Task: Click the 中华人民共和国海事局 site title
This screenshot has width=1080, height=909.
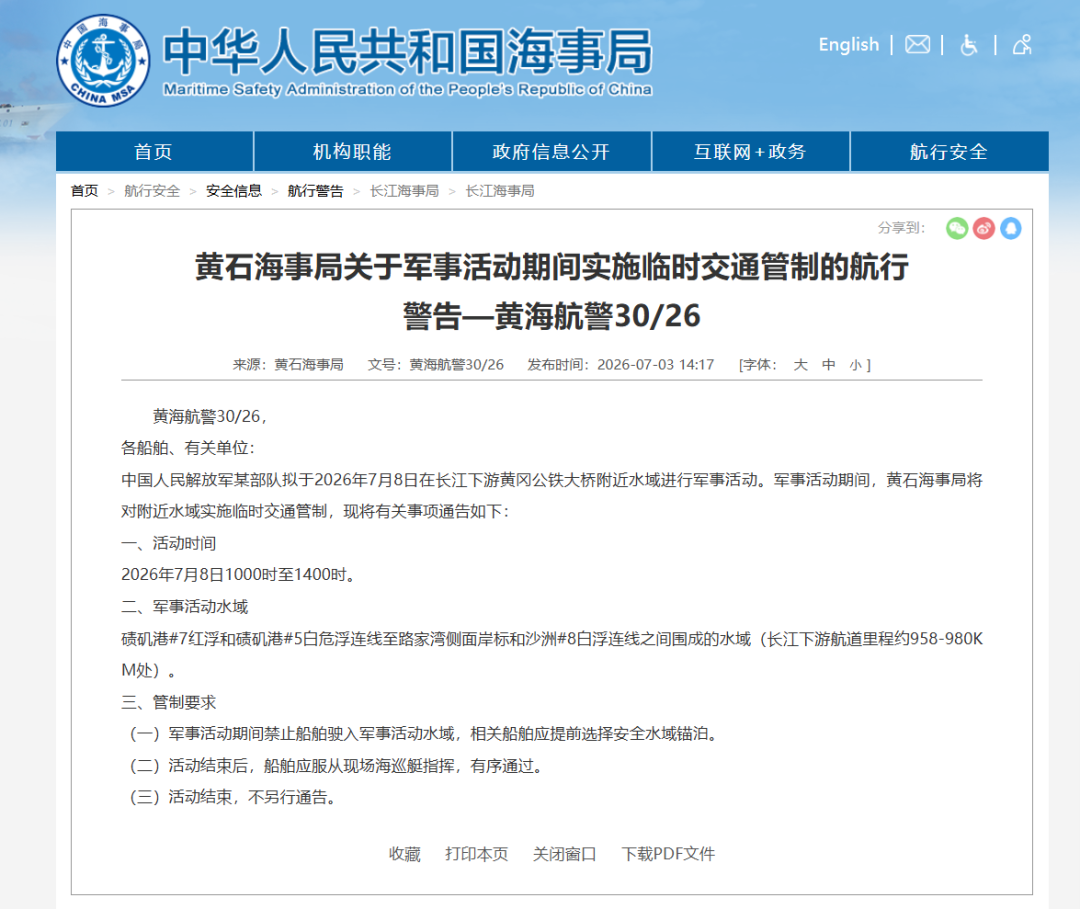Action: click(408, 51)
